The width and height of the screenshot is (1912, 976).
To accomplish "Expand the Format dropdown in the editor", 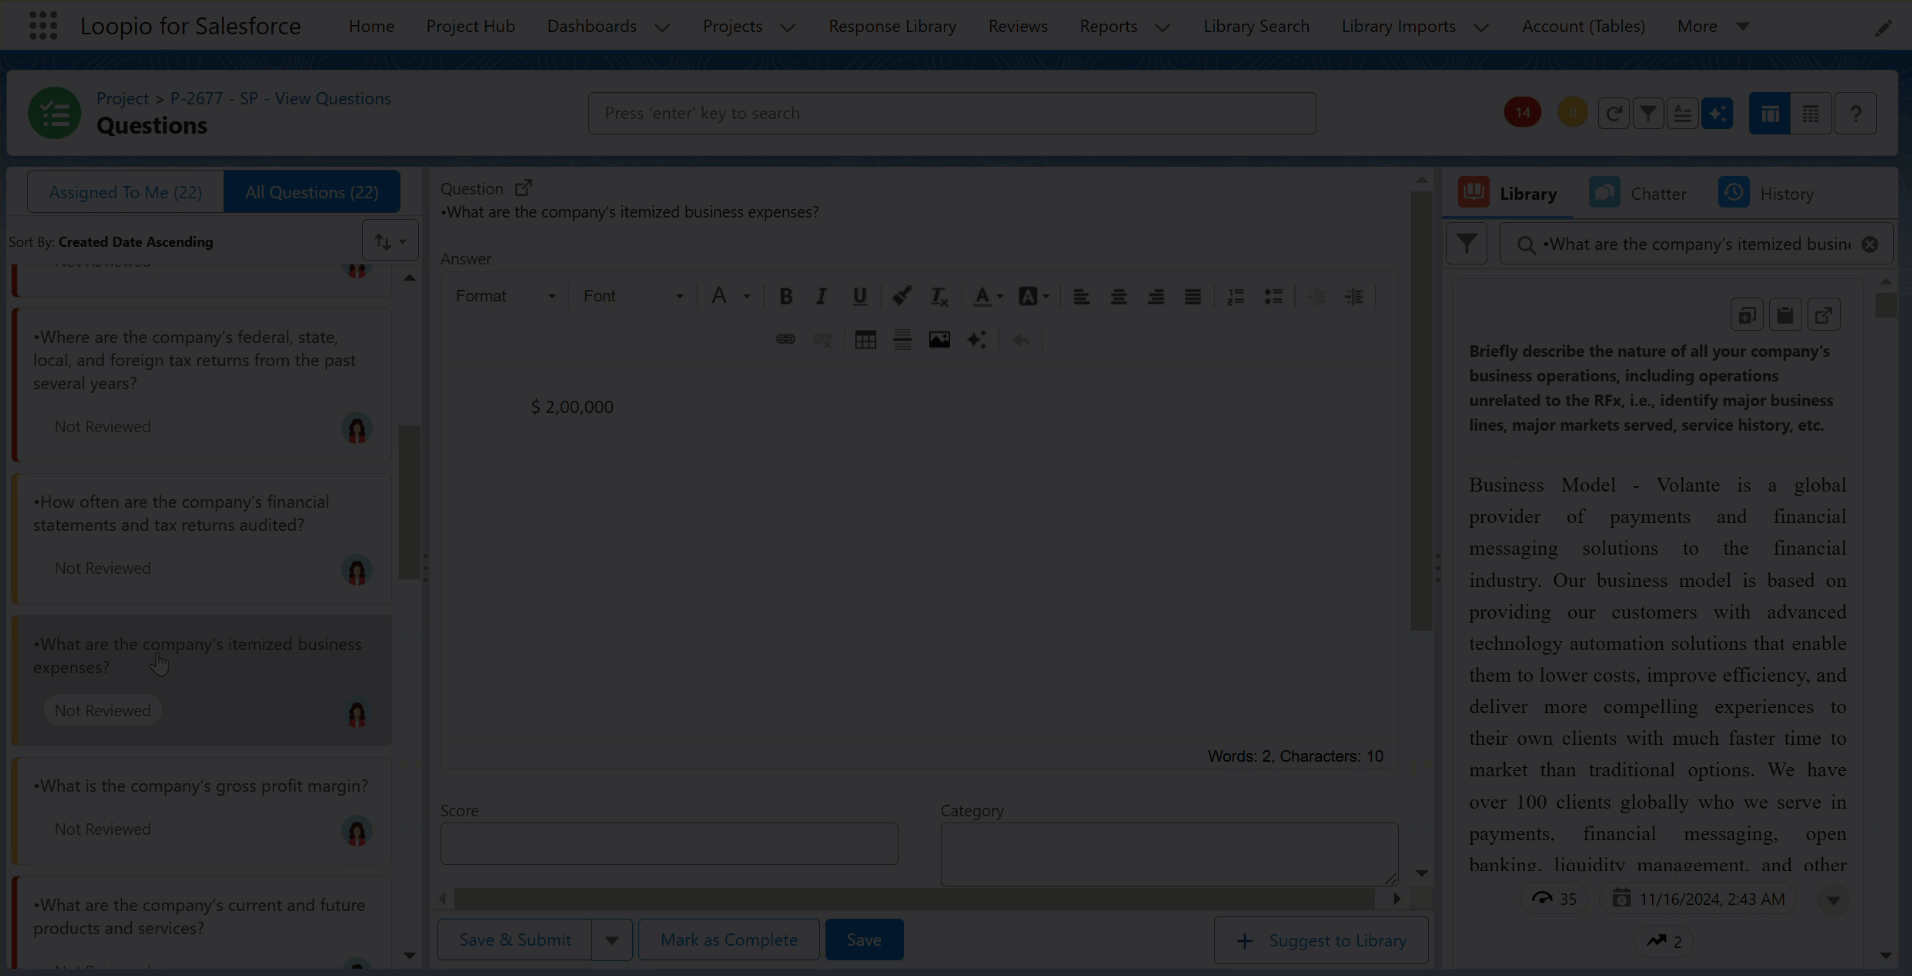I will click(505, 296).
